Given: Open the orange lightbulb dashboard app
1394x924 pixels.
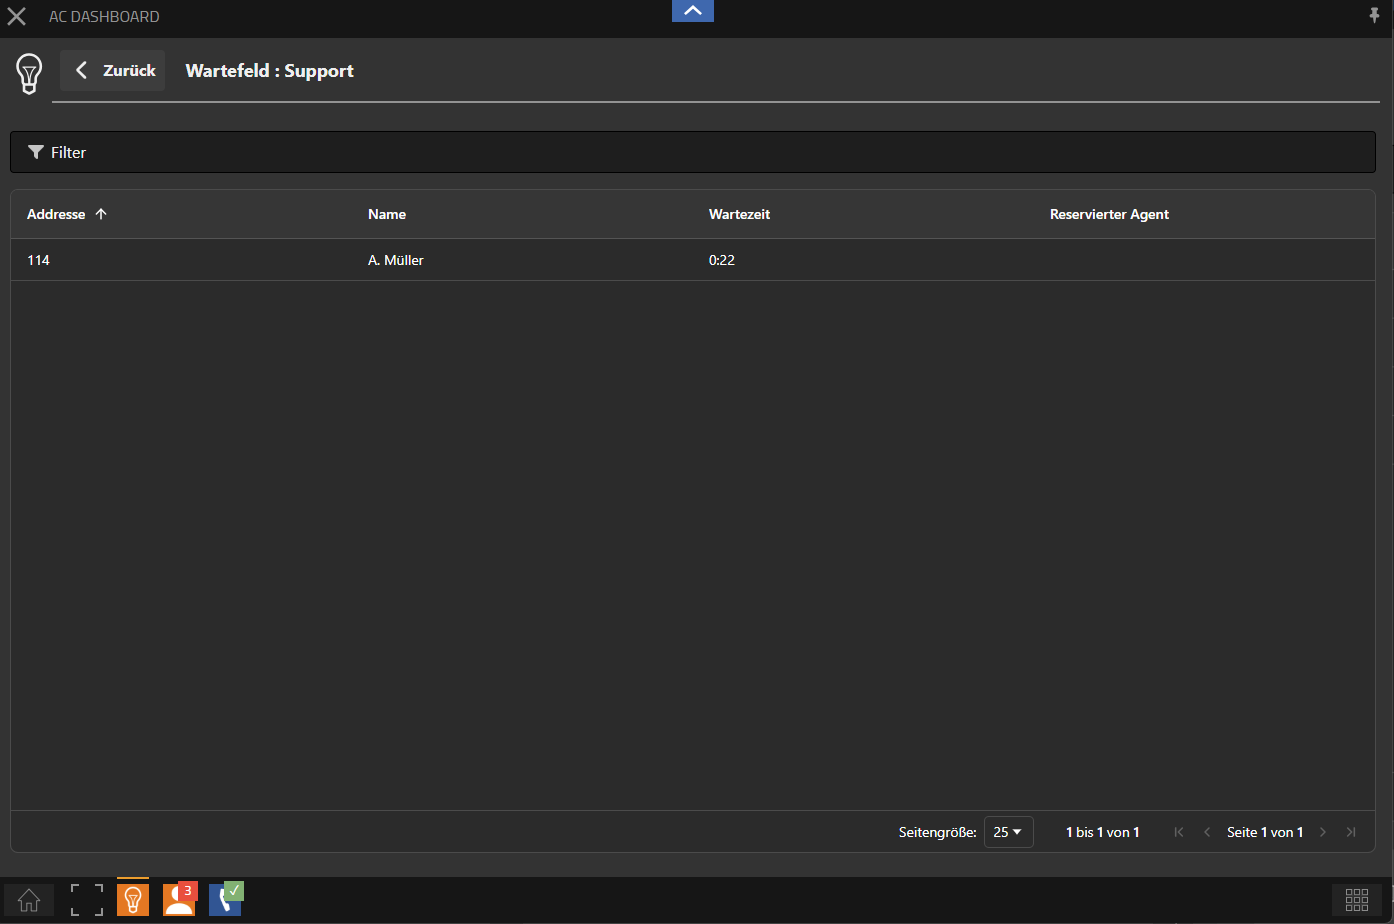Looking at the screenshot, I should point(133,900).
